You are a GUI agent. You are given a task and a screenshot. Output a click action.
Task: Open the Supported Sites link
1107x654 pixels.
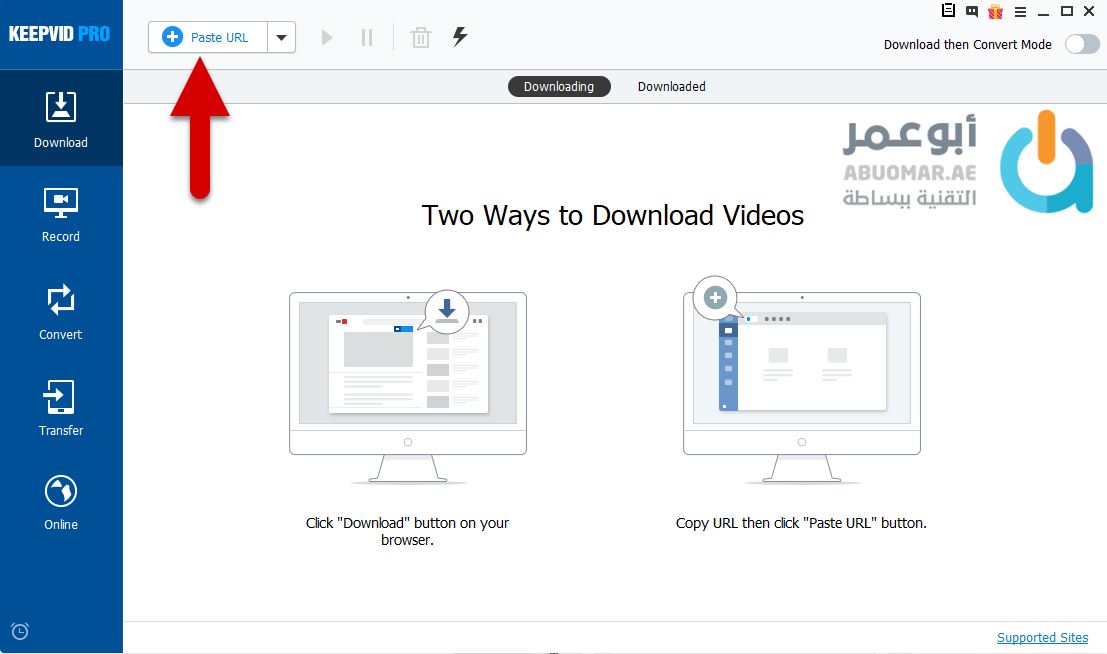coord(1042,638)
